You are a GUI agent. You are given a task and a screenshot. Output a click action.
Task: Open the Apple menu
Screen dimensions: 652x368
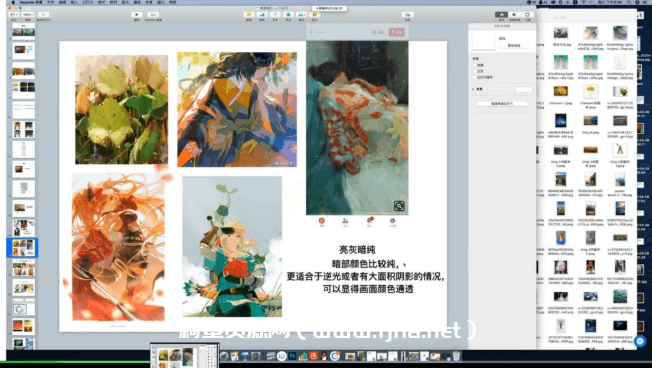(x=13, y=2)
